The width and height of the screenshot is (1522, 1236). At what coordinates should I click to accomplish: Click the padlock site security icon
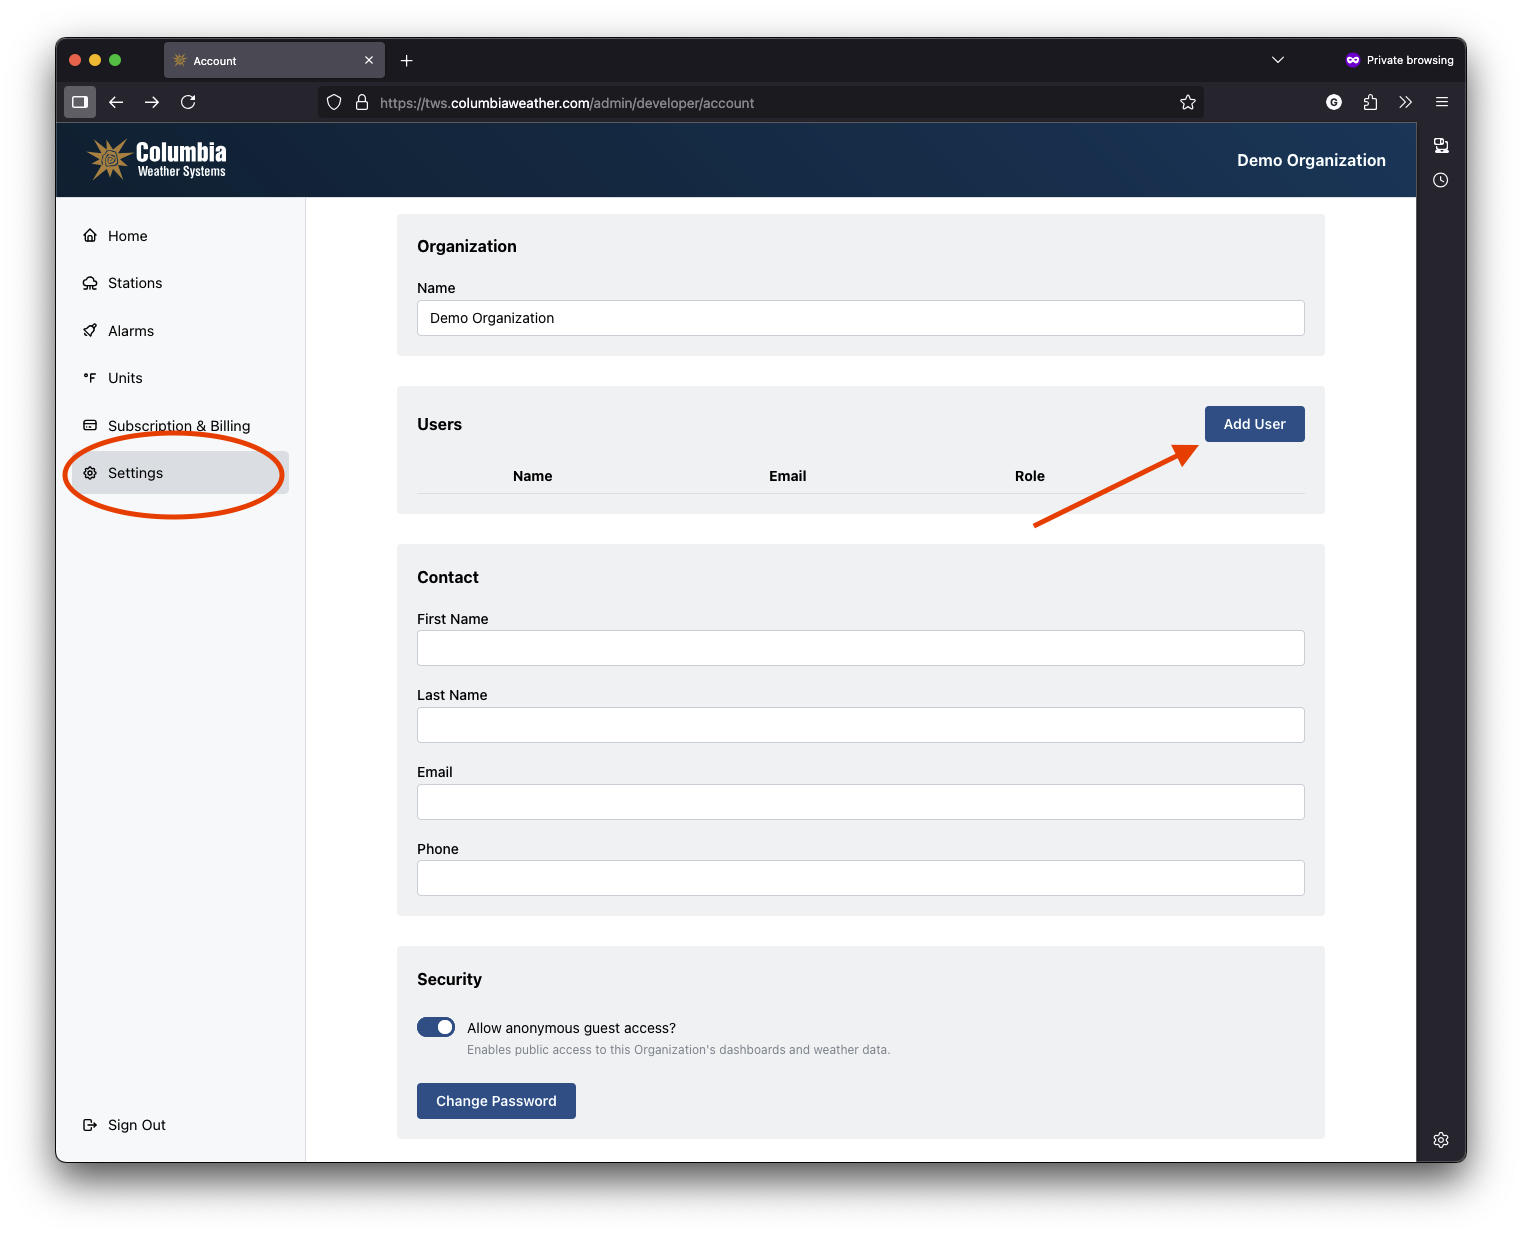click(362, 102)
